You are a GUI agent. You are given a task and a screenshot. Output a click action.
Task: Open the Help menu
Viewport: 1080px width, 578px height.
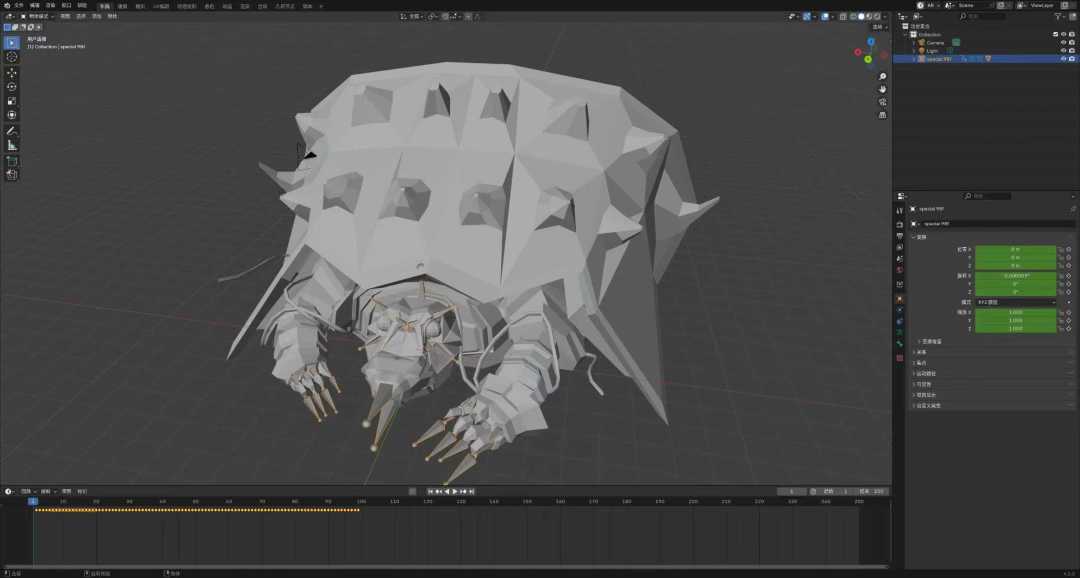tap(82, 5)
